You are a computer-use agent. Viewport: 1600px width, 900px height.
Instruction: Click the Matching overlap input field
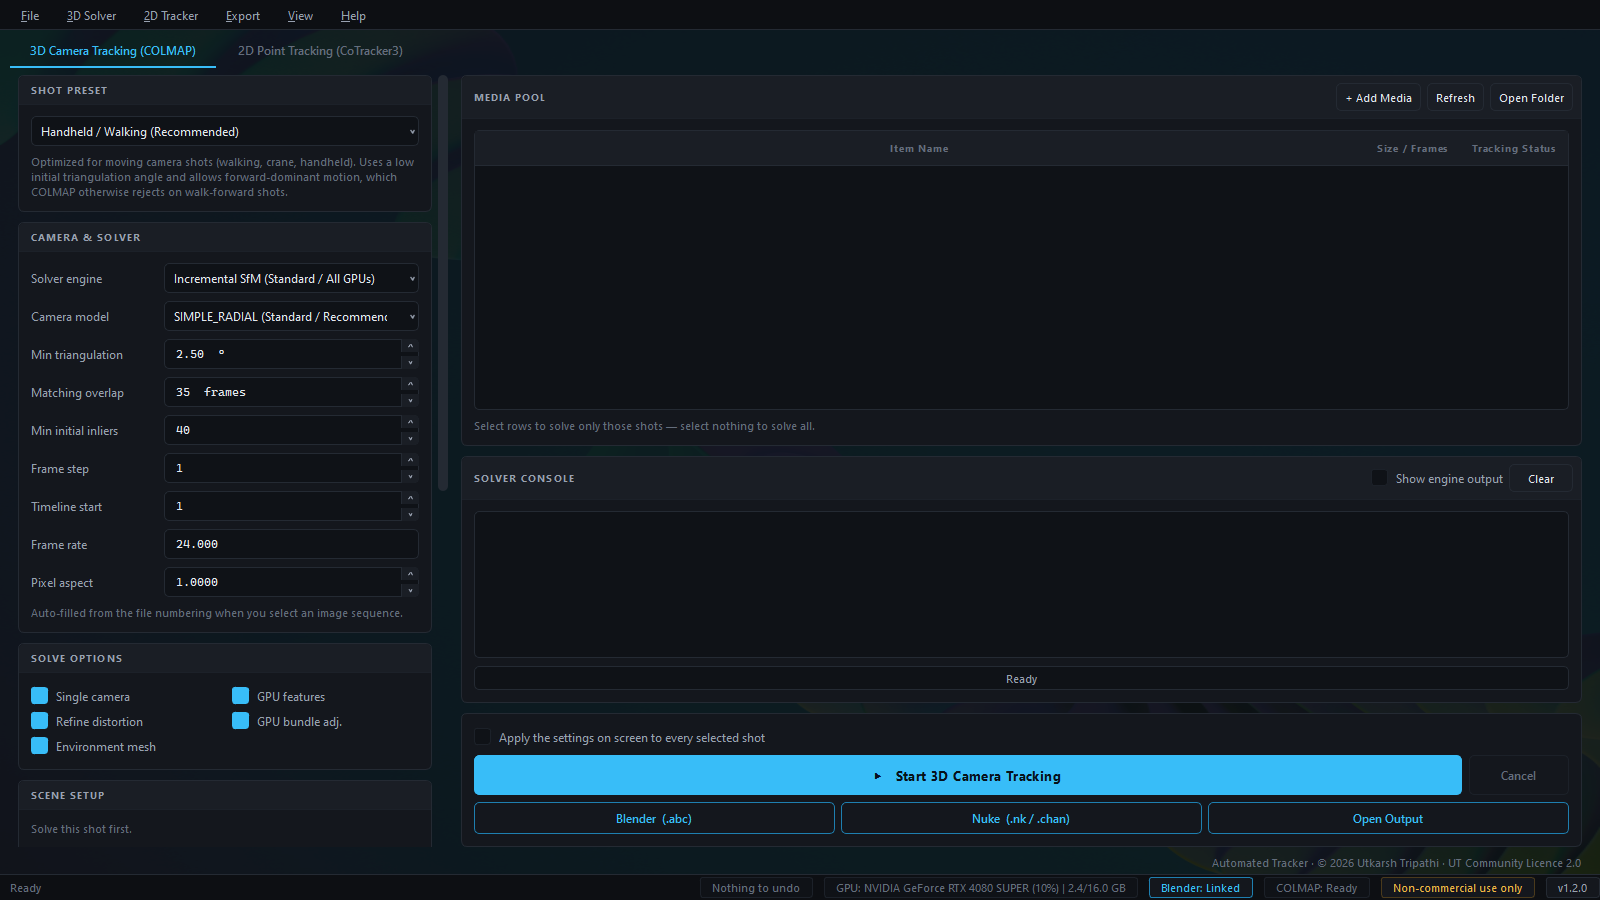click(283, 392)
